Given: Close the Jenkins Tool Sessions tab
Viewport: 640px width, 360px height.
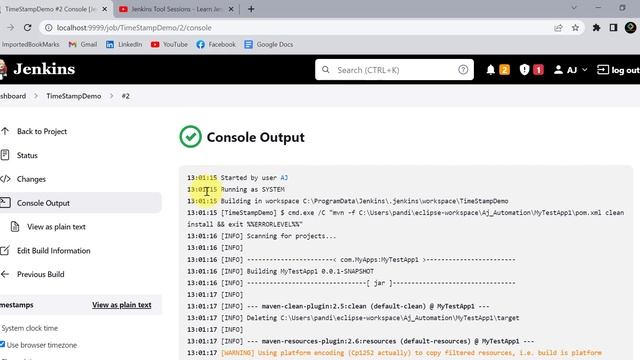Looking at the screenshot, I should click(231, 9).
